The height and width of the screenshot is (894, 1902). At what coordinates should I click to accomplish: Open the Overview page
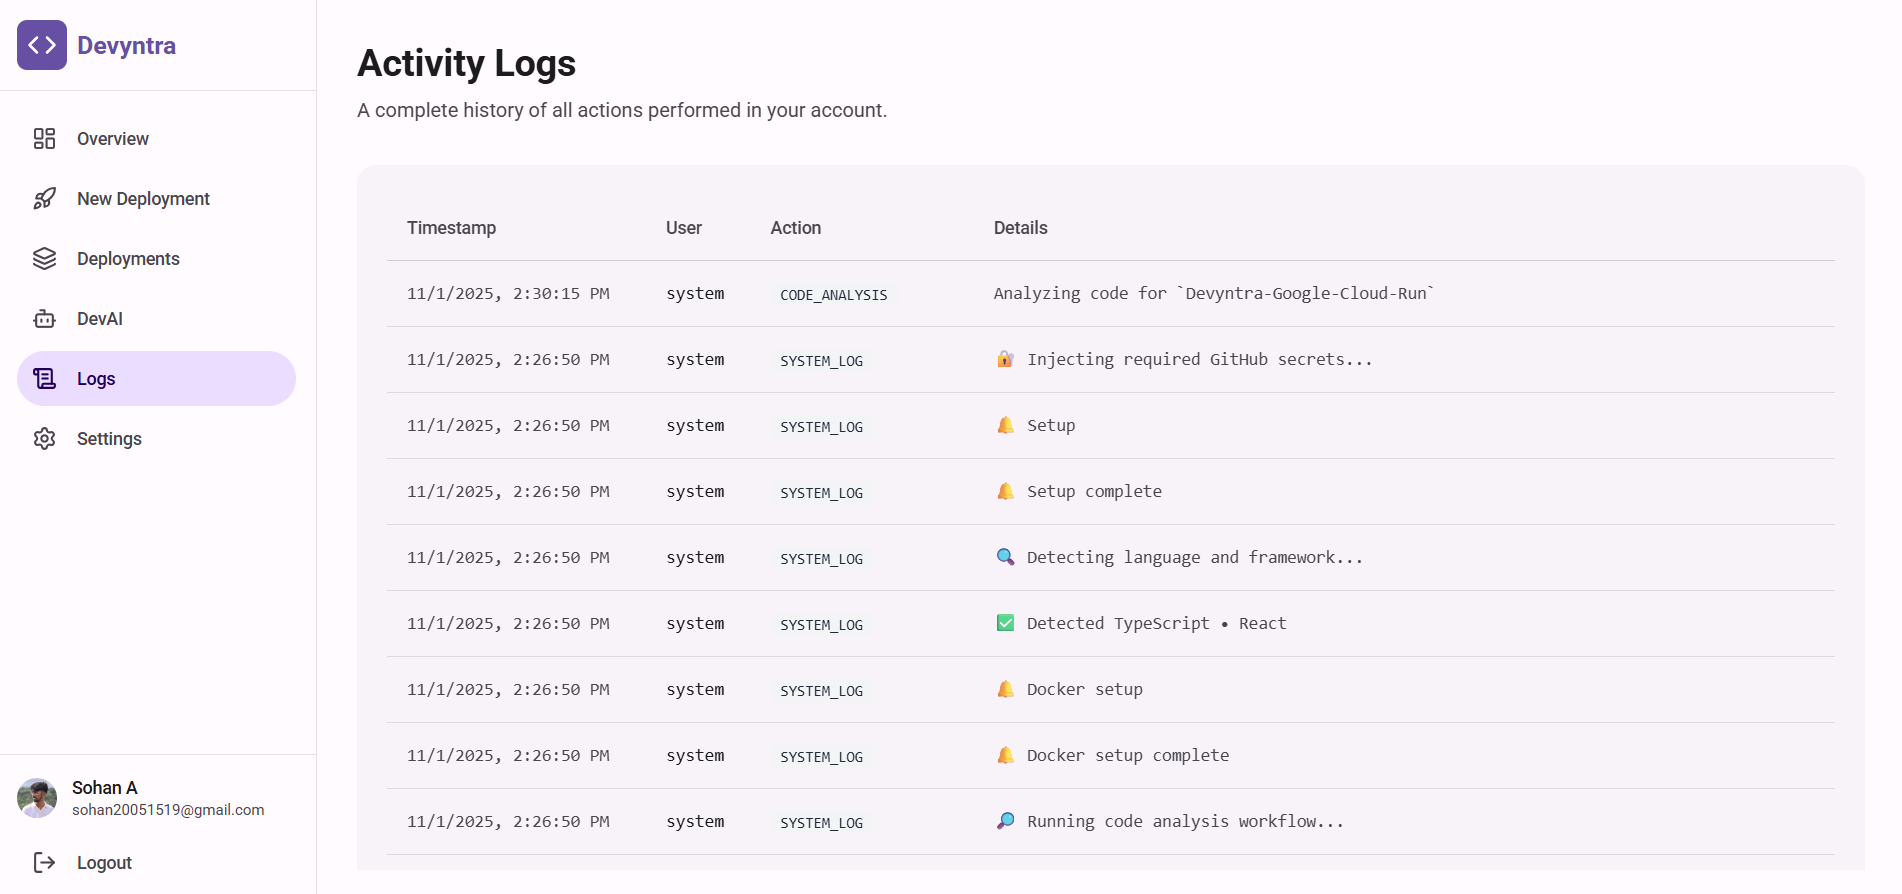113,139
